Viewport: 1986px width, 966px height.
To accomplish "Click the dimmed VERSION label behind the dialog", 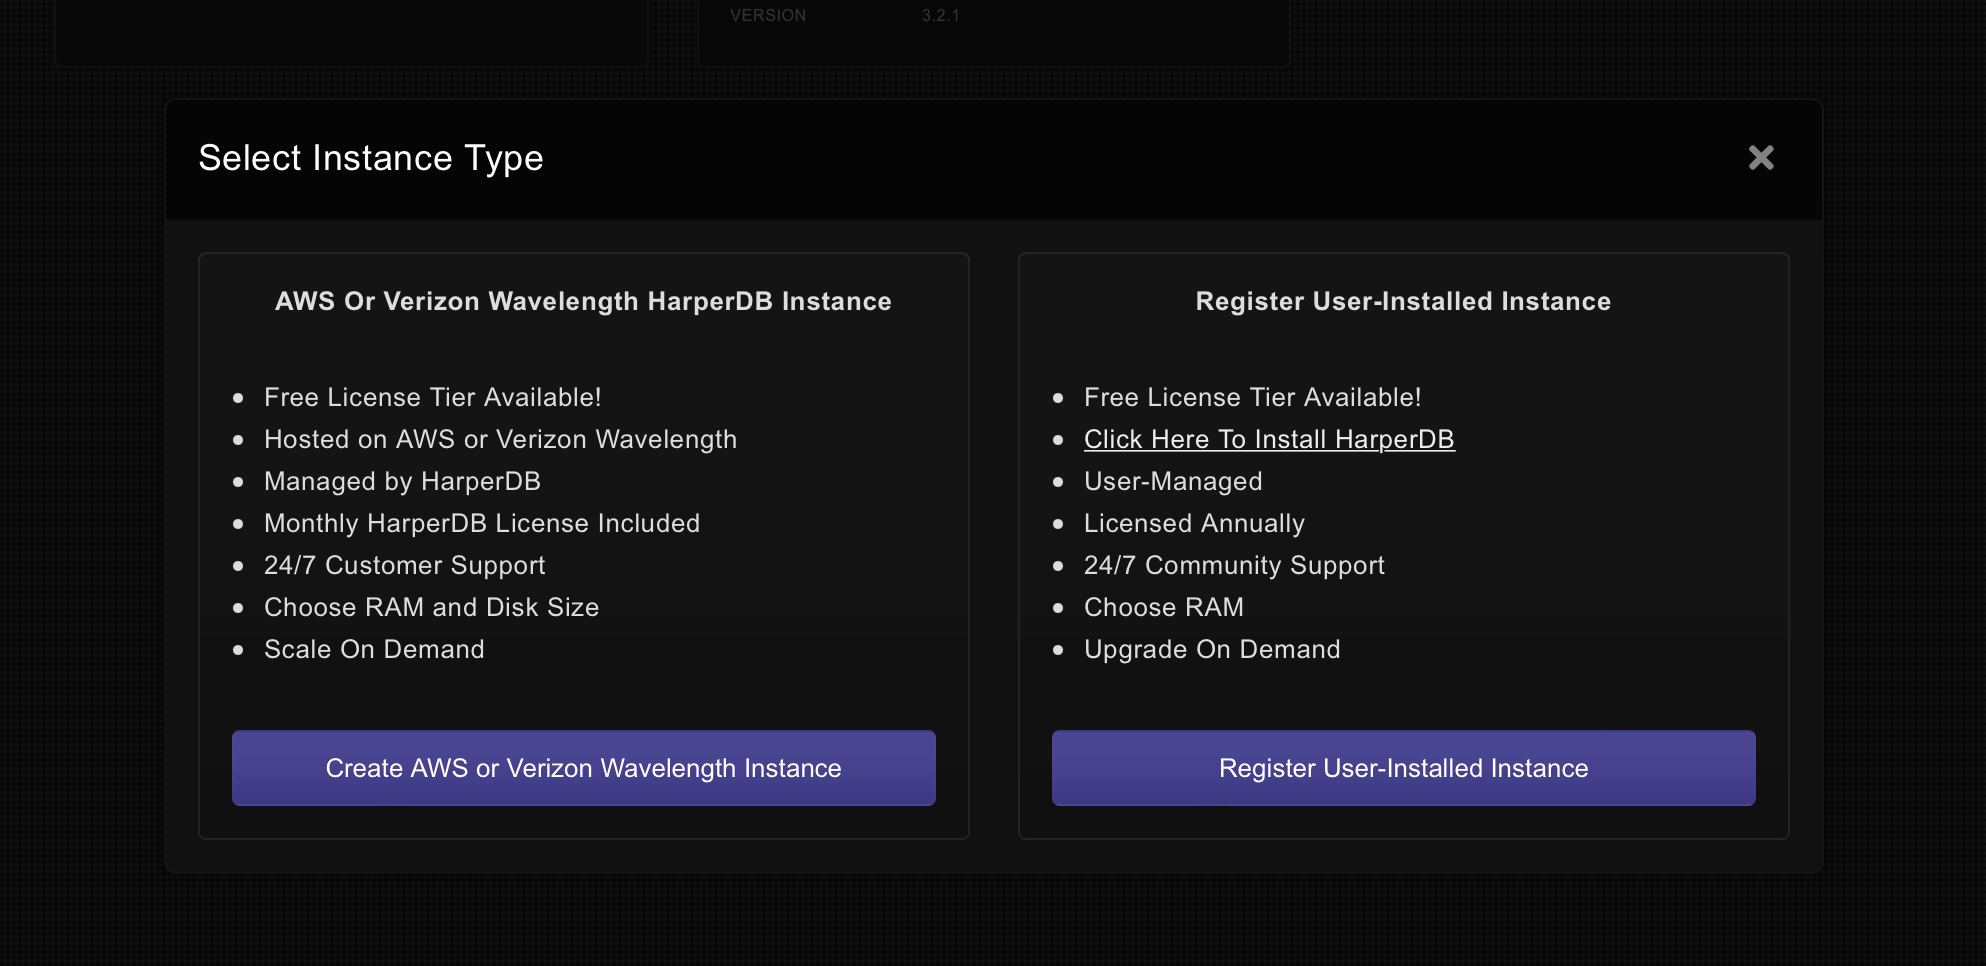I will tap(768, 15).
